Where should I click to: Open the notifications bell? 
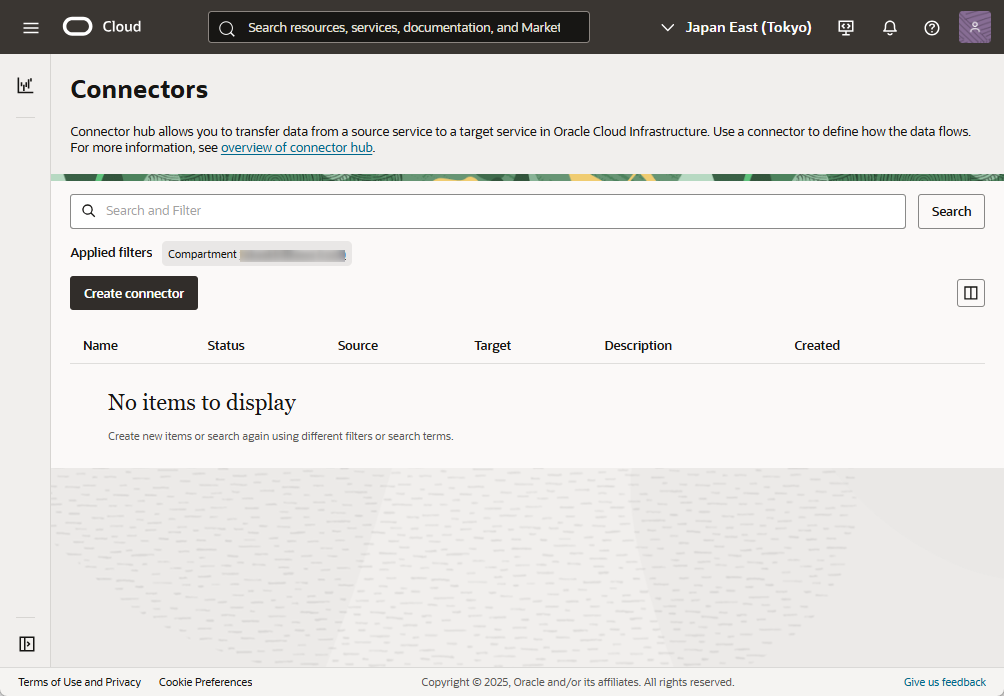pyautogui.click(x=889, y=28)
